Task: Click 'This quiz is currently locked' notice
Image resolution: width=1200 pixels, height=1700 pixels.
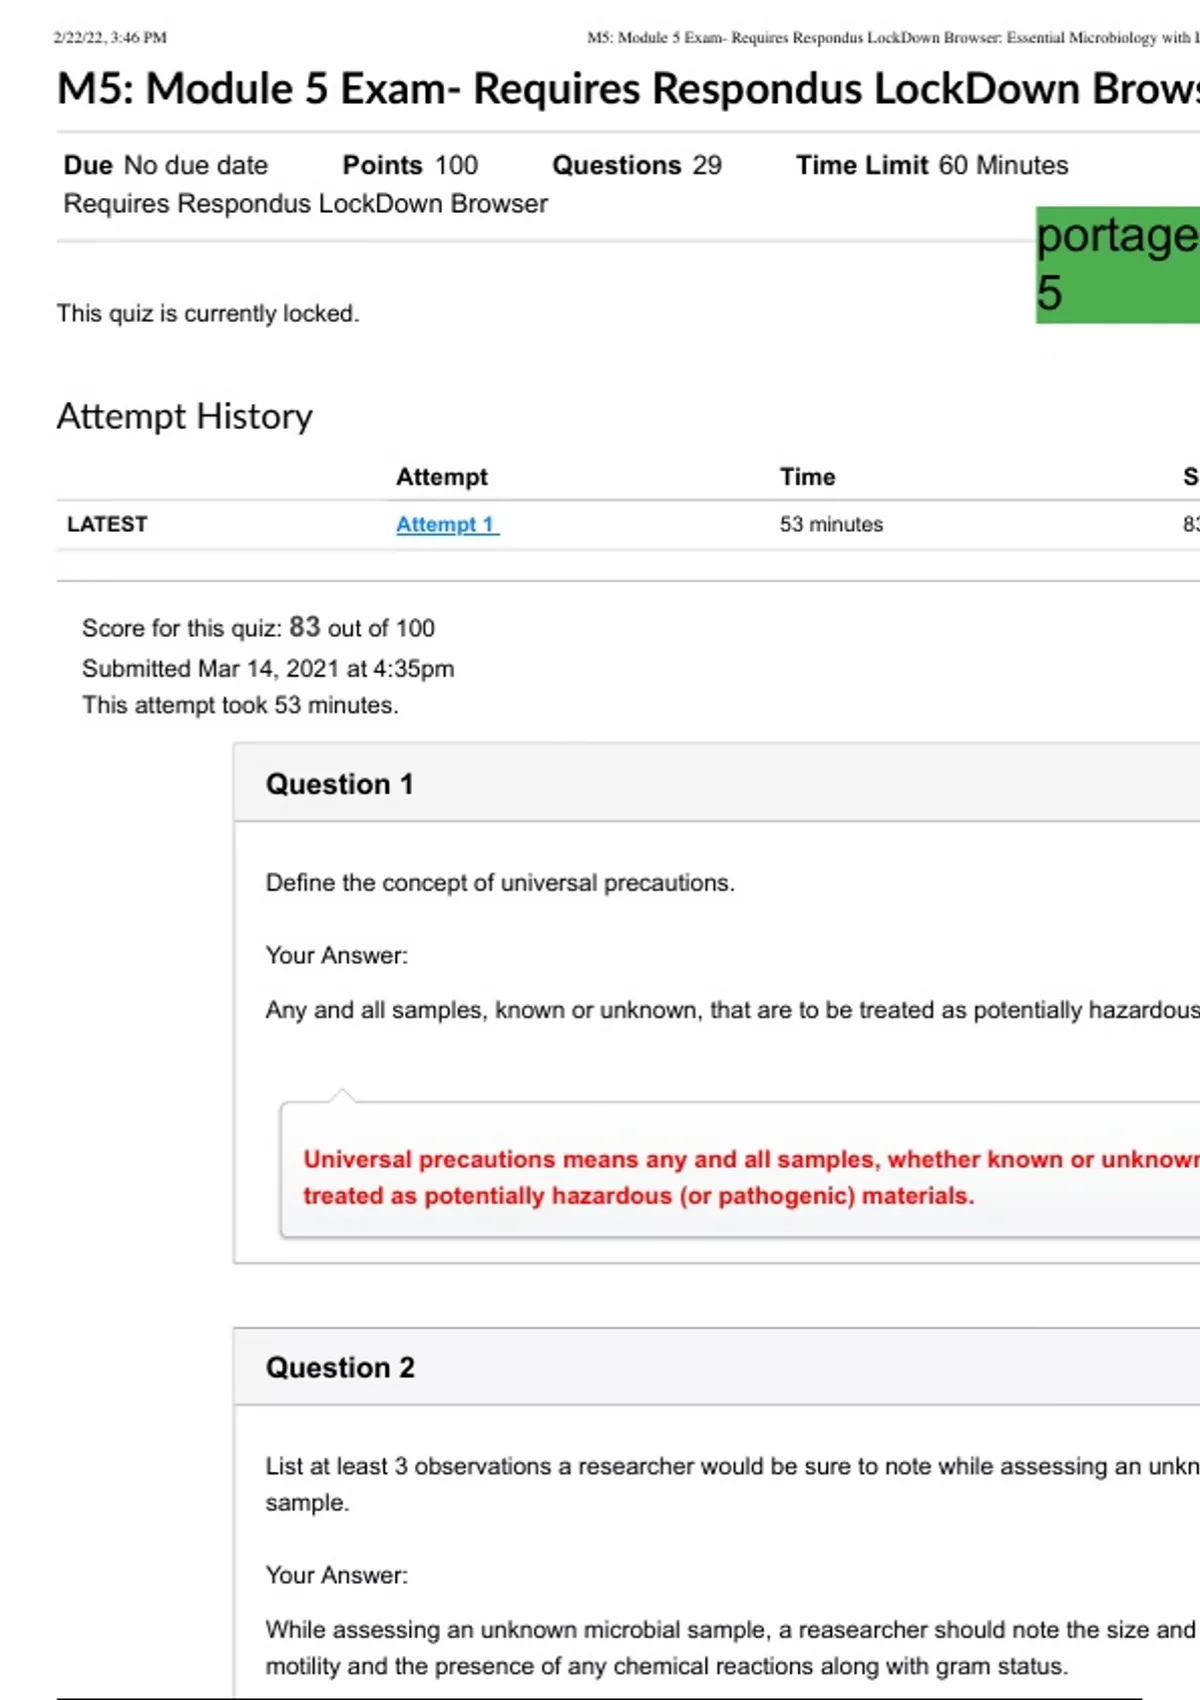Action: click(208, 313)
